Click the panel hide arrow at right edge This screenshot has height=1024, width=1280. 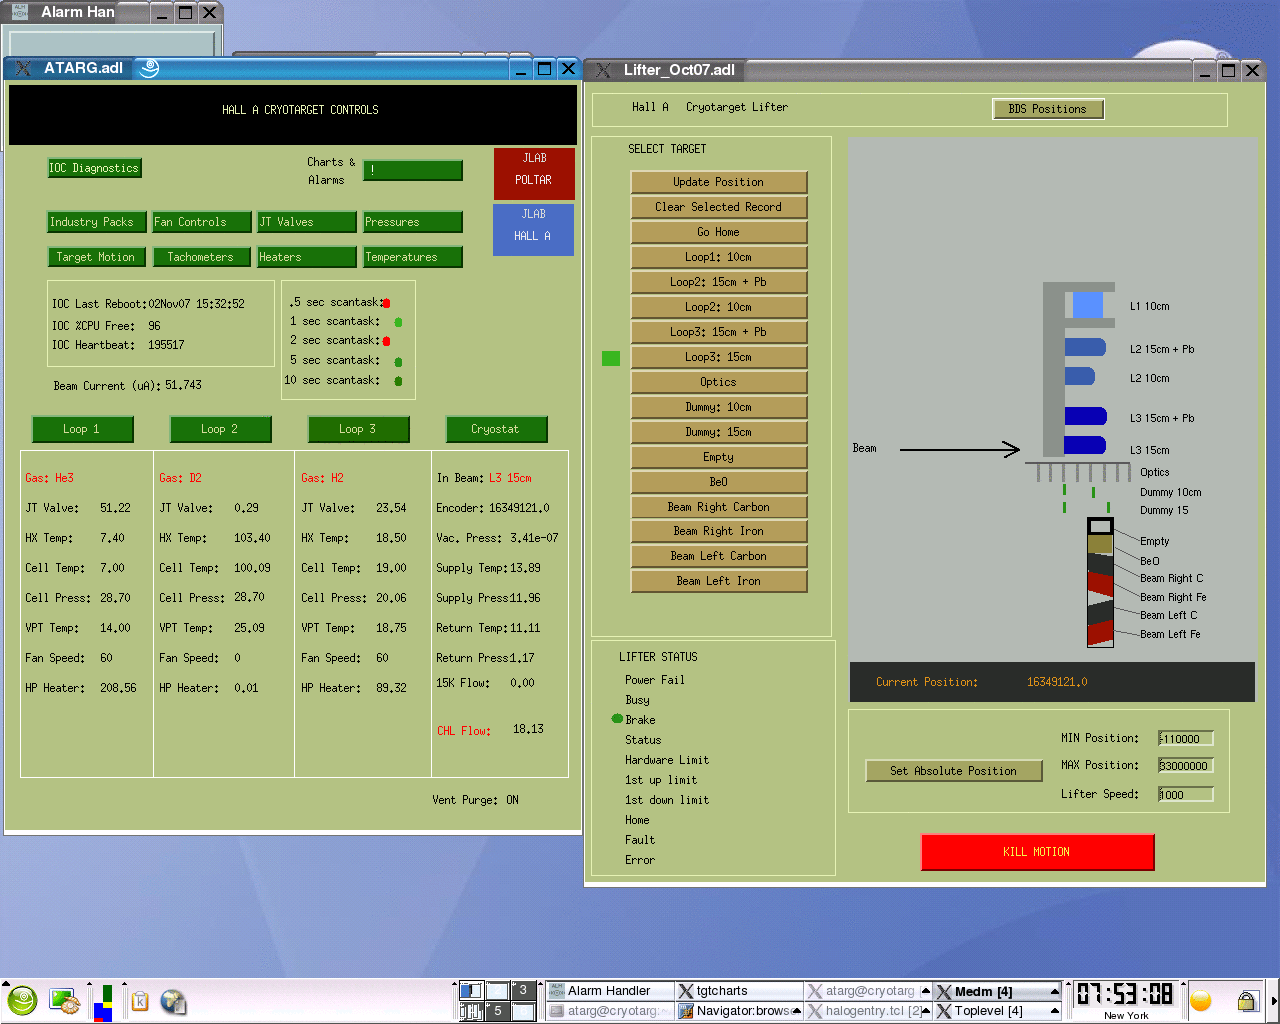[1274, 1001]
